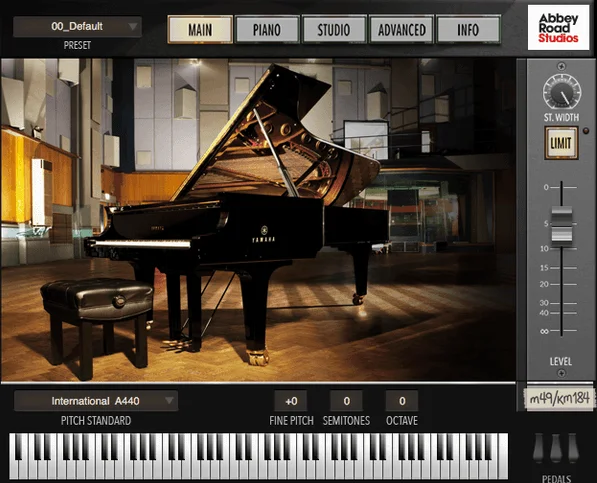Select the m49/km184 microphone label
Image resolution: width=597 pixels, height=483 pixels.
click(559, 399)
